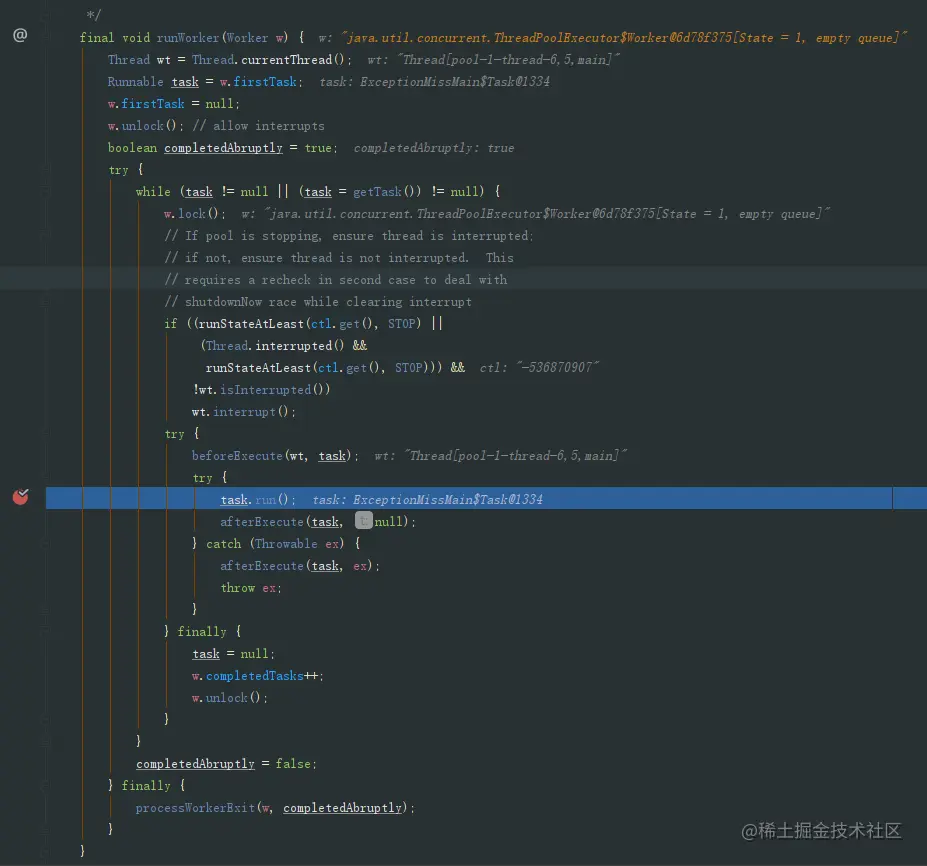The image size is (927, 866).
Task: Click the Thread.interrupted() call
Action: pos(275,346)
